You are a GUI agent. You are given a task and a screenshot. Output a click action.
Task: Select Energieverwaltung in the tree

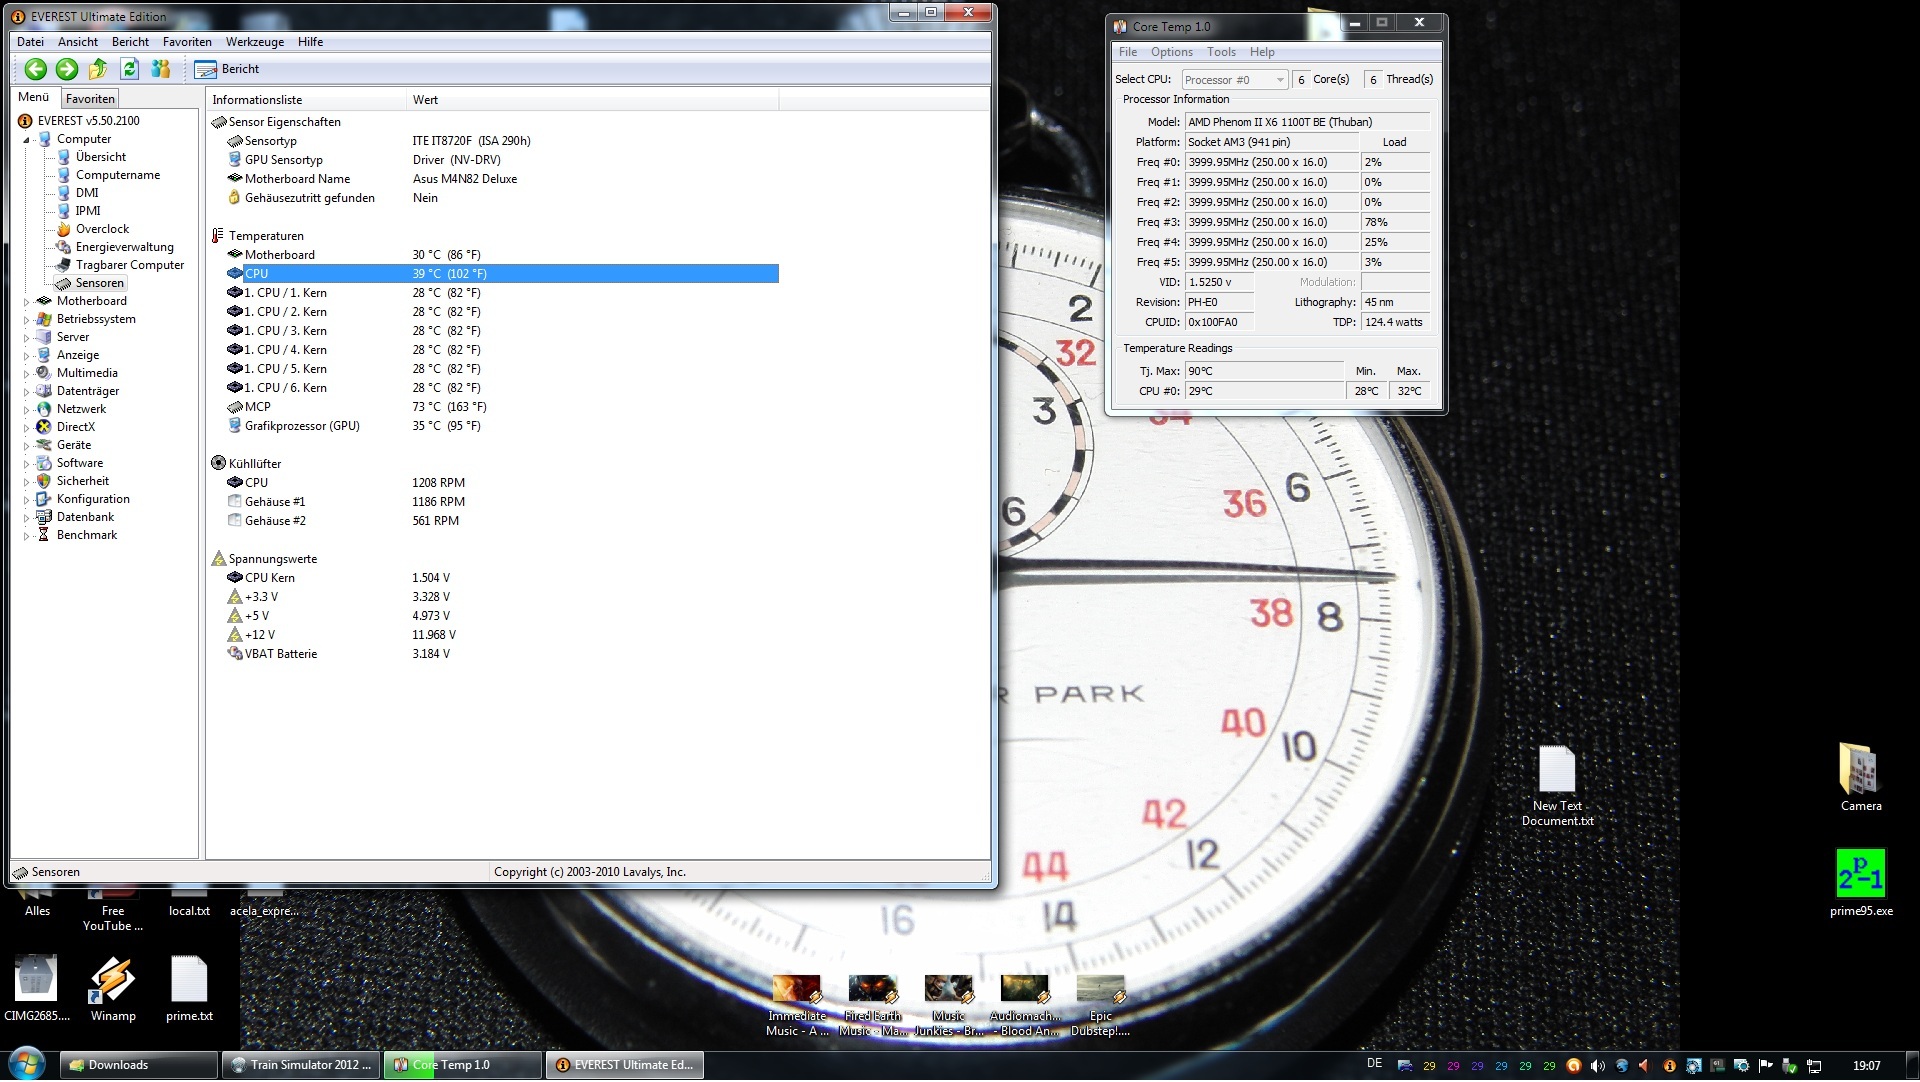(125, 247)
